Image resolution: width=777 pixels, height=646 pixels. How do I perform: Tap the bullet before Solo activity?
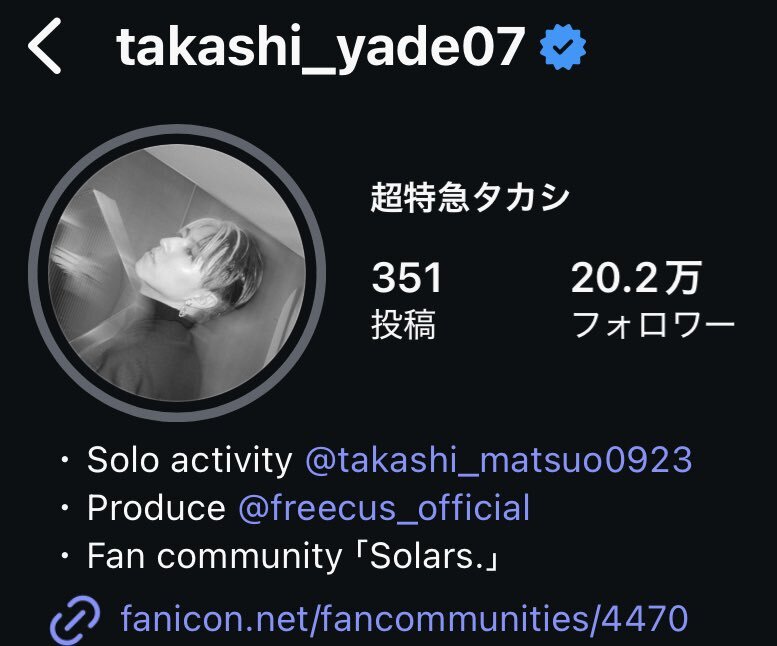(64, 460)
